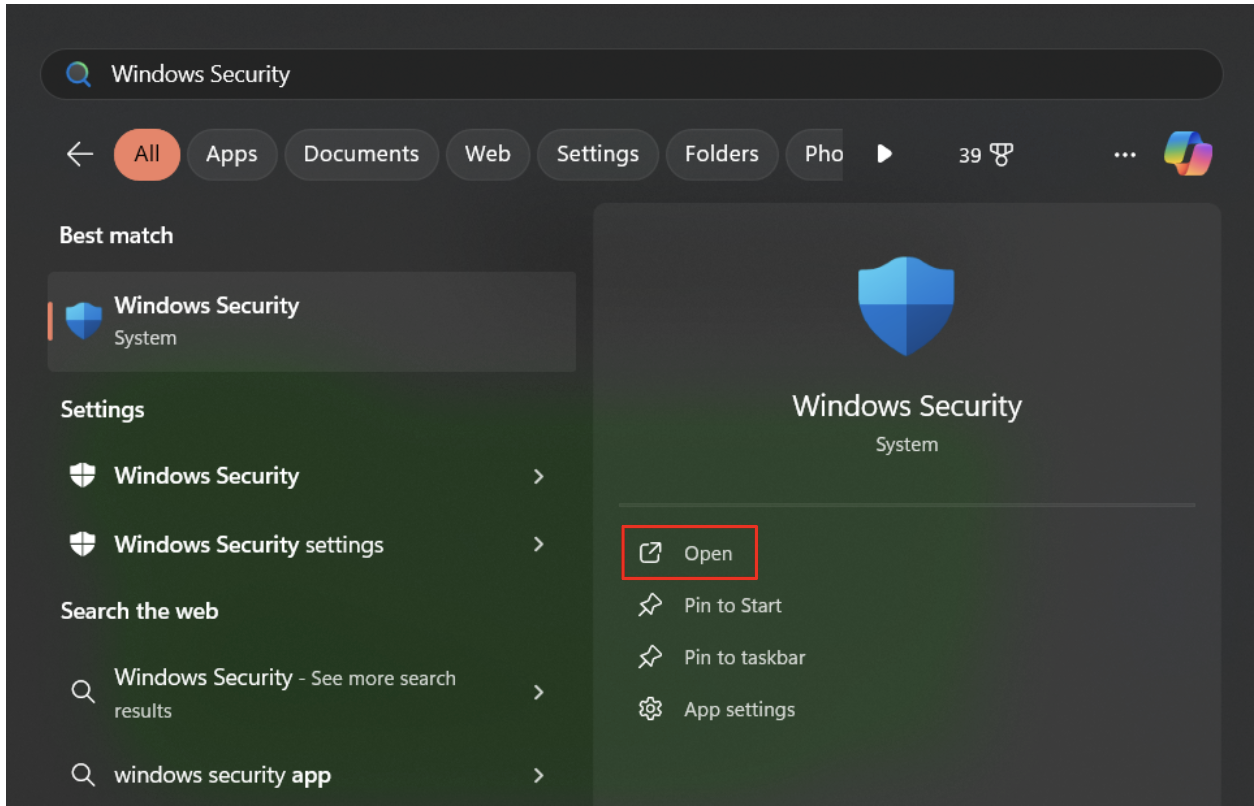
Task: Select the web search magnifier icon
Action: (x=83, y=692)
